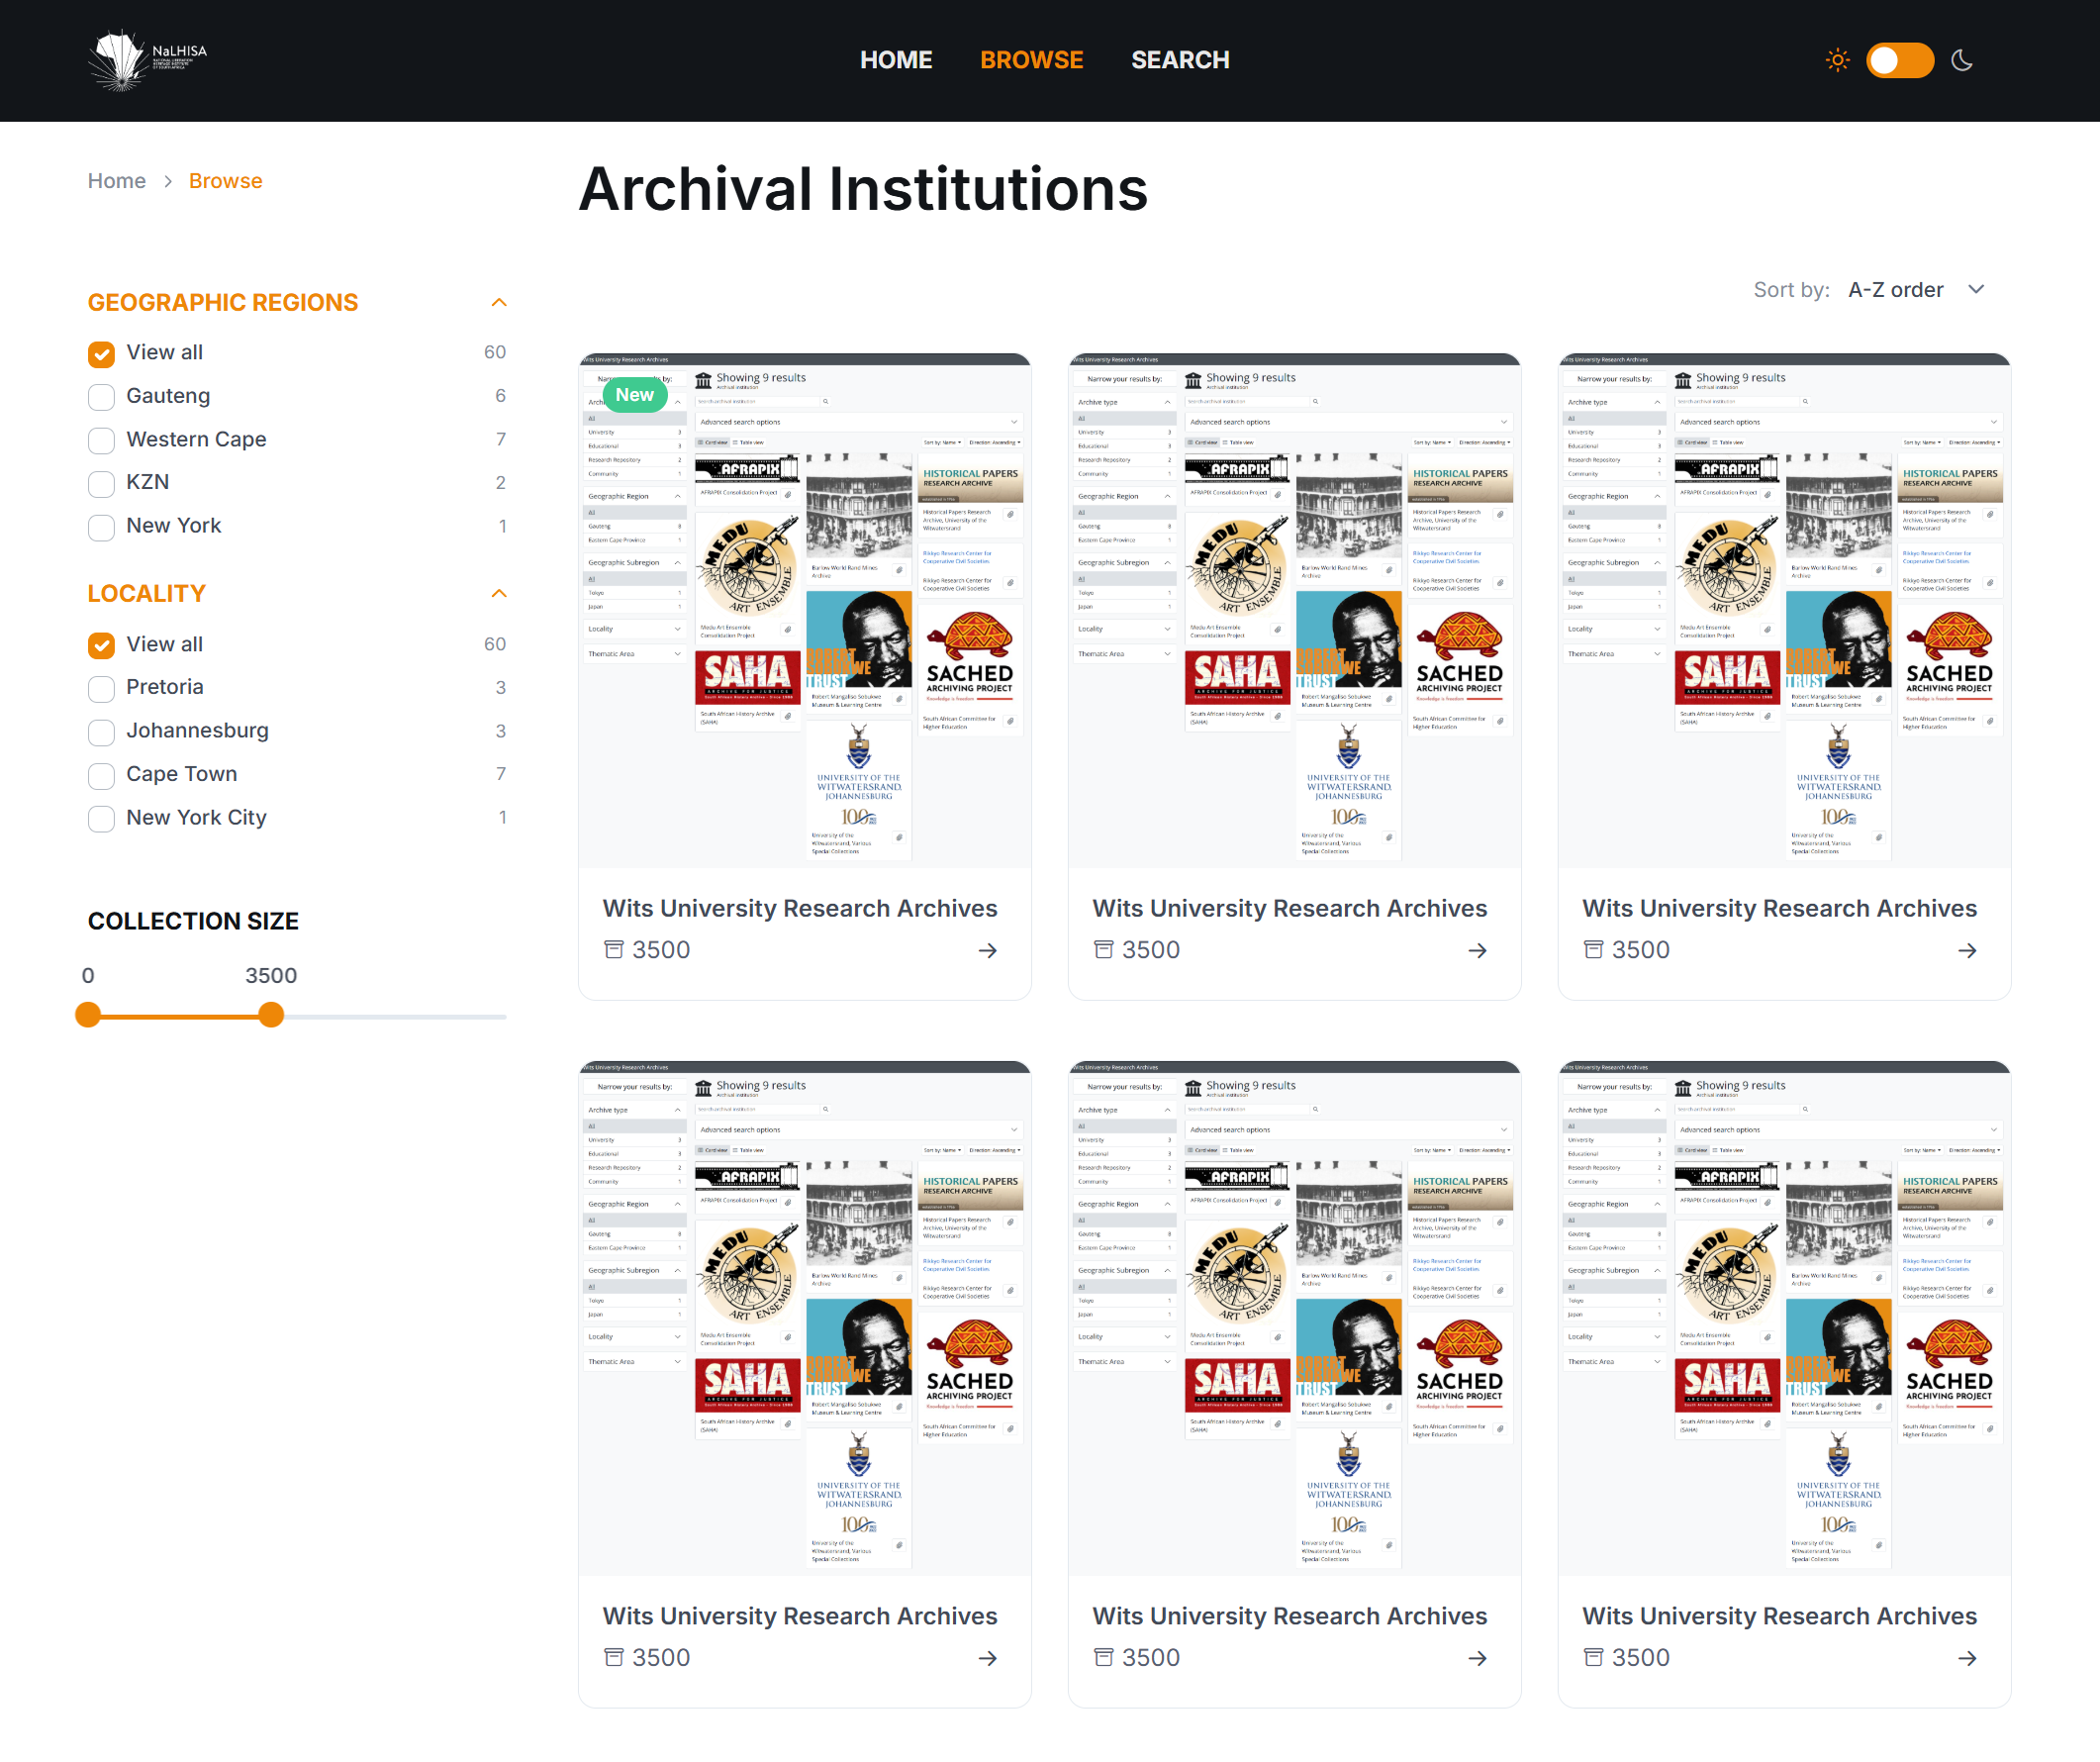
Task: Click the New badge on first card
Action: pos(635,395)
